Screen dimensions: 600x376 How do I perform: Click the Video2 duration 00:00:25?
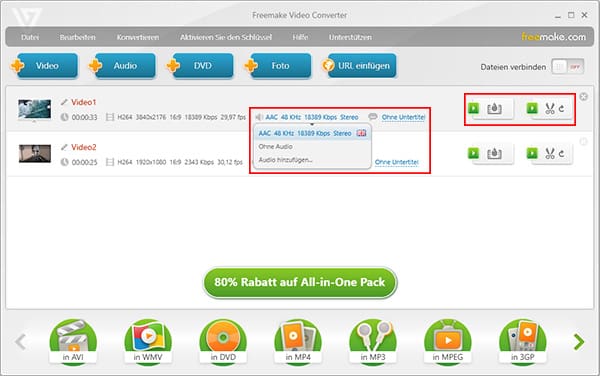[84, 162]
